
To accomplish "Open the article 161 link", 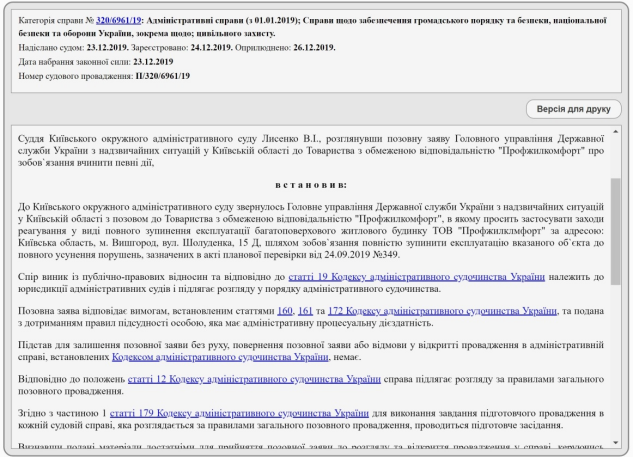I will pyautogui.click(x=305, y=311).
